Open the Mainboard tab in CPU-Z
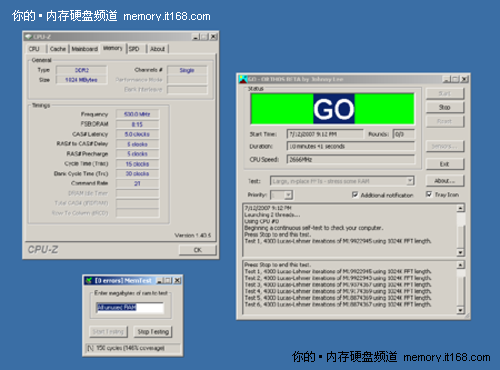This screenshot has height=370, width=500. (x=85, y=49)
